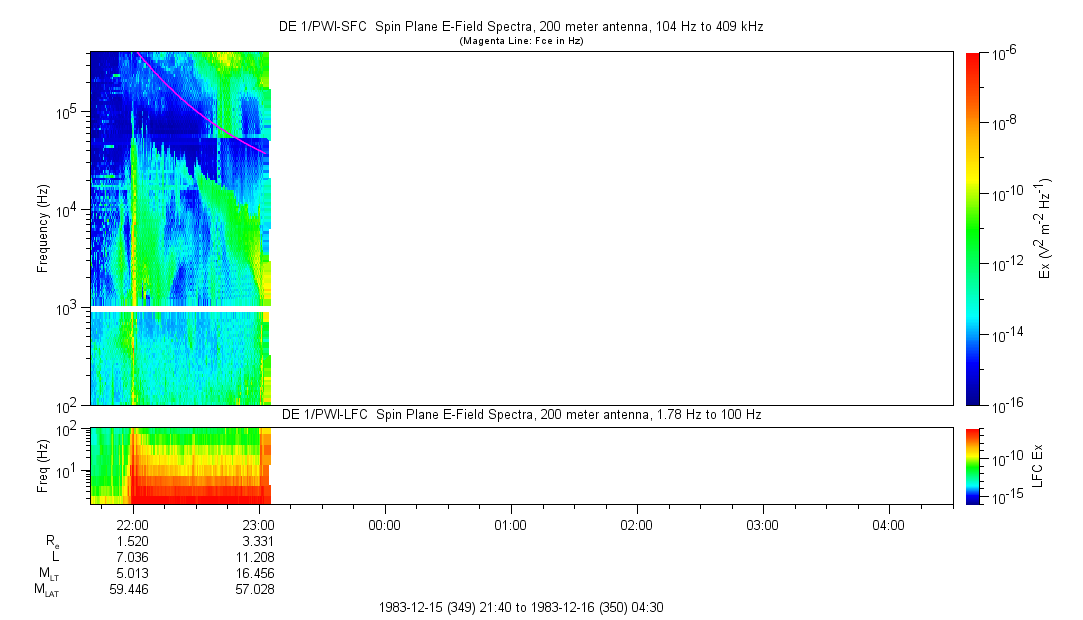Select the 22:00 time axis tick label

click(x=133, y=525)
